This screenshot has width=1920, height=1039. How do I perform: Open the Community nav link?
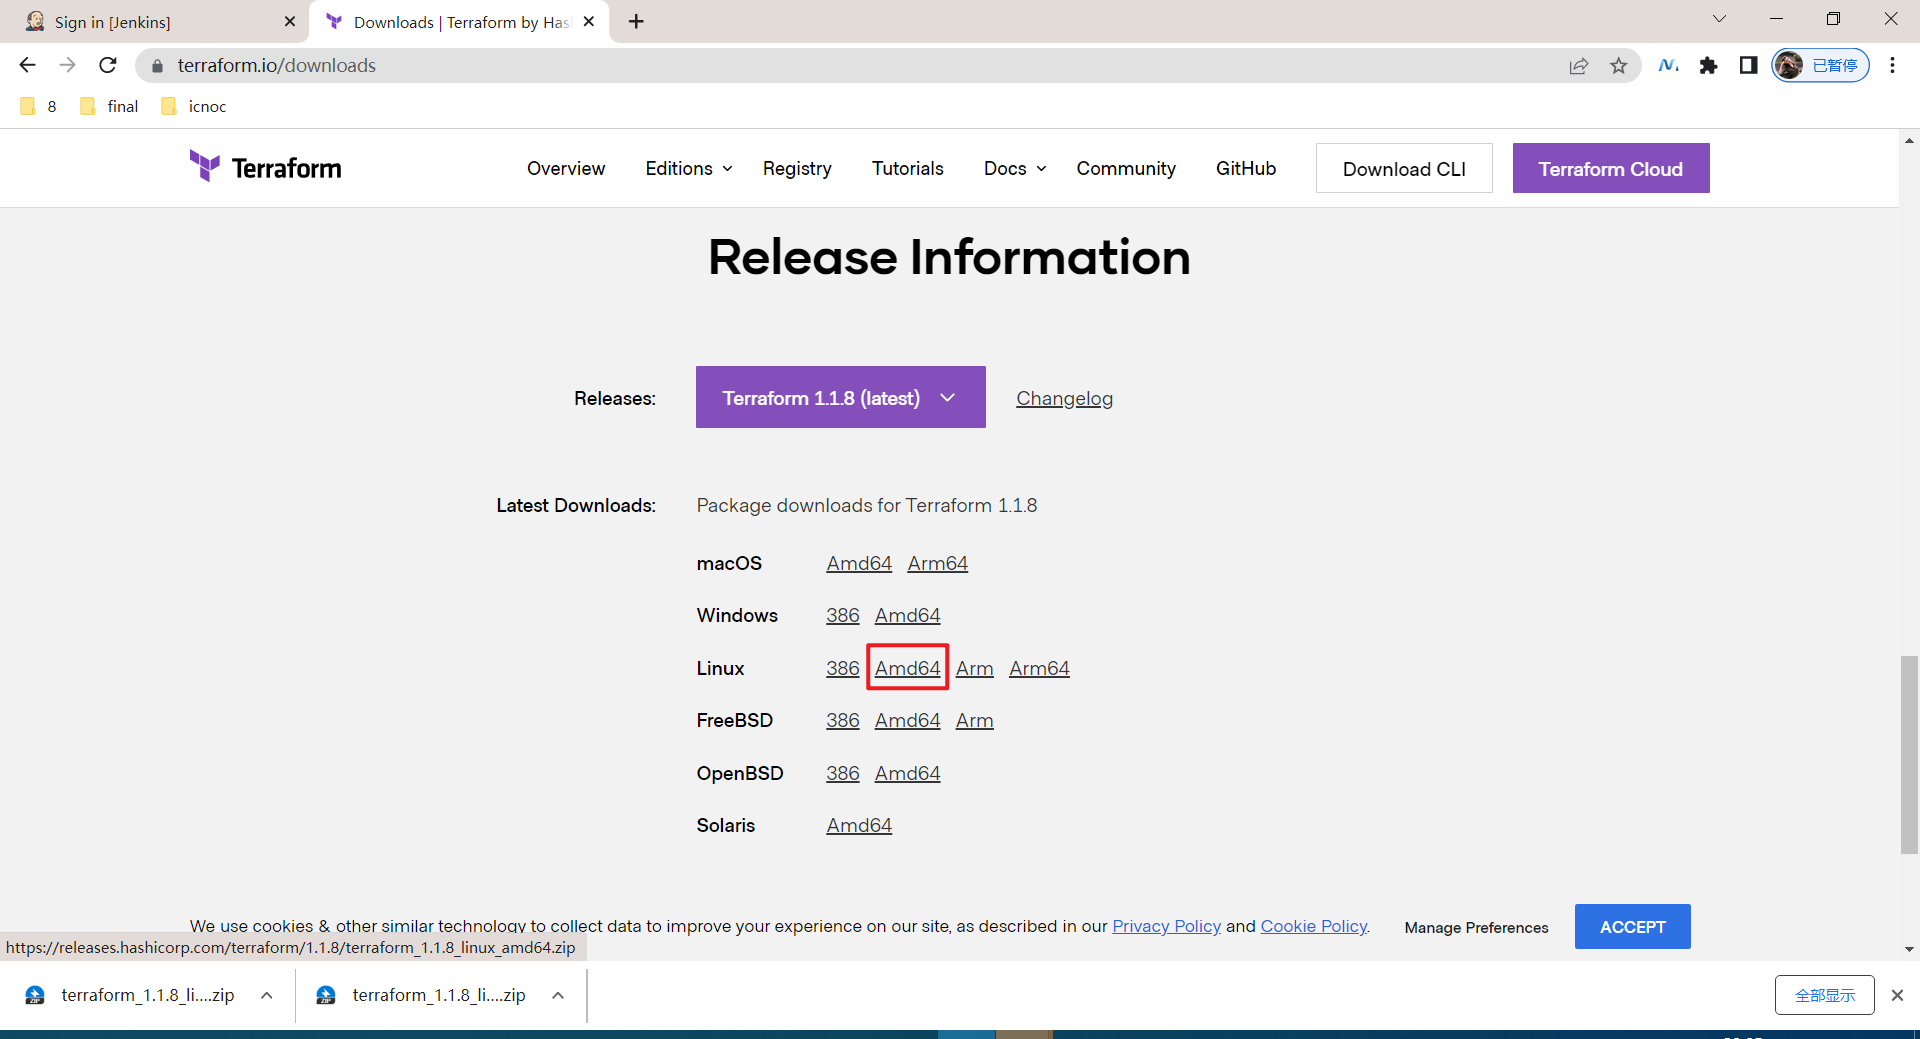point(1126,168)
